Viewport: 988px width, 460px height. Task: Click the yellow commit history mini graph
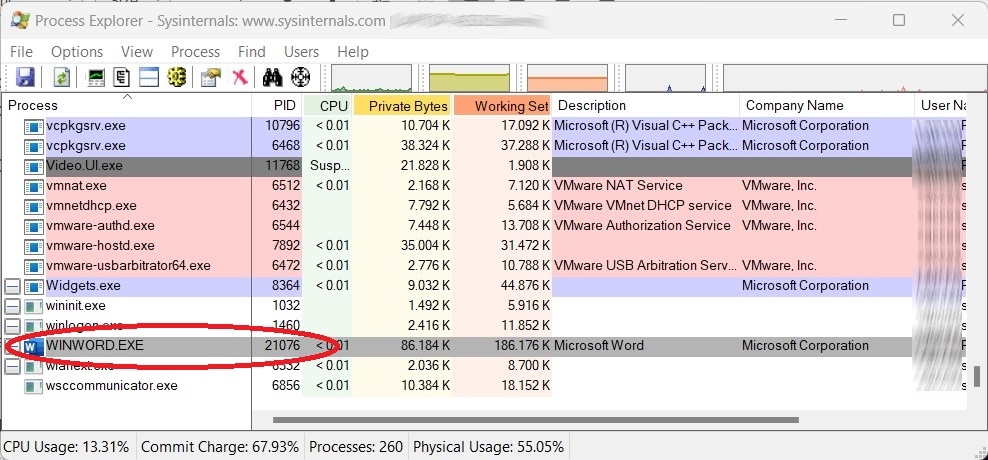click(x=469, y=78)
